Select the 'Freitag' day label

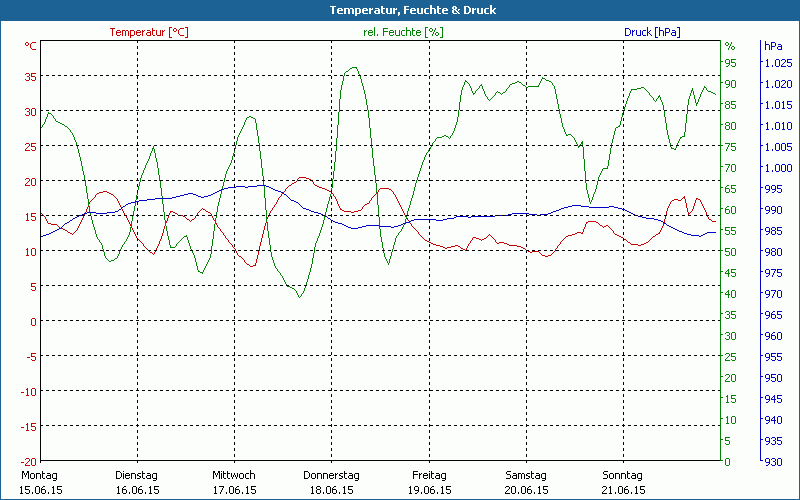click(429, 475)
